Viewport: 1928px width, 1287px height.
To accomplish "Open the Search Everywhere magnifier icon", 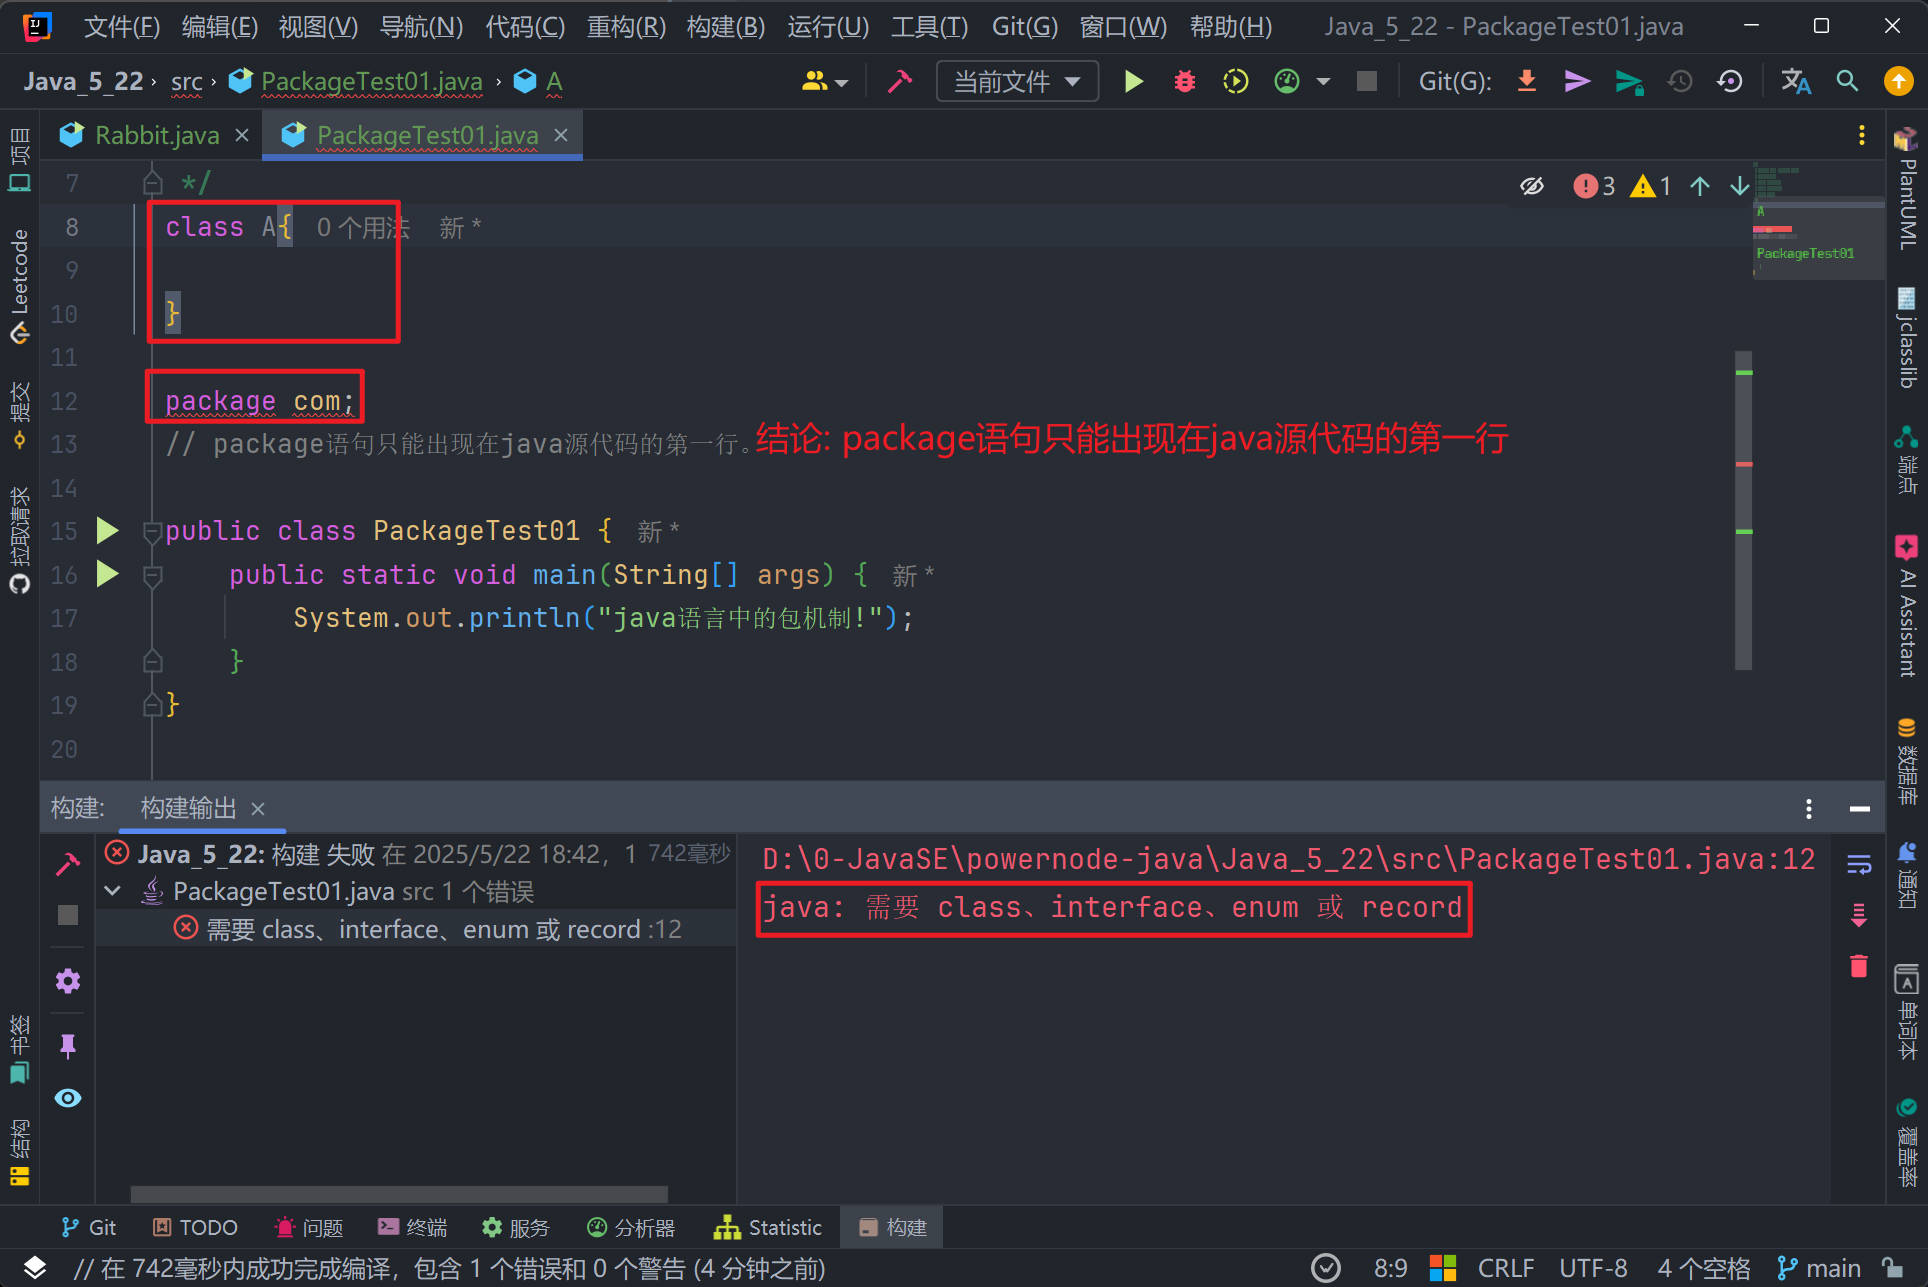I will click(x=1847, y=81).
